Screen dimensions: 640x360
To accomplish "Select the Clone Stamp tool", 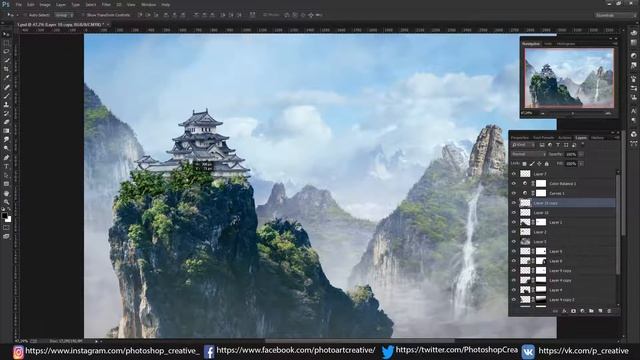I will [6, 104].
